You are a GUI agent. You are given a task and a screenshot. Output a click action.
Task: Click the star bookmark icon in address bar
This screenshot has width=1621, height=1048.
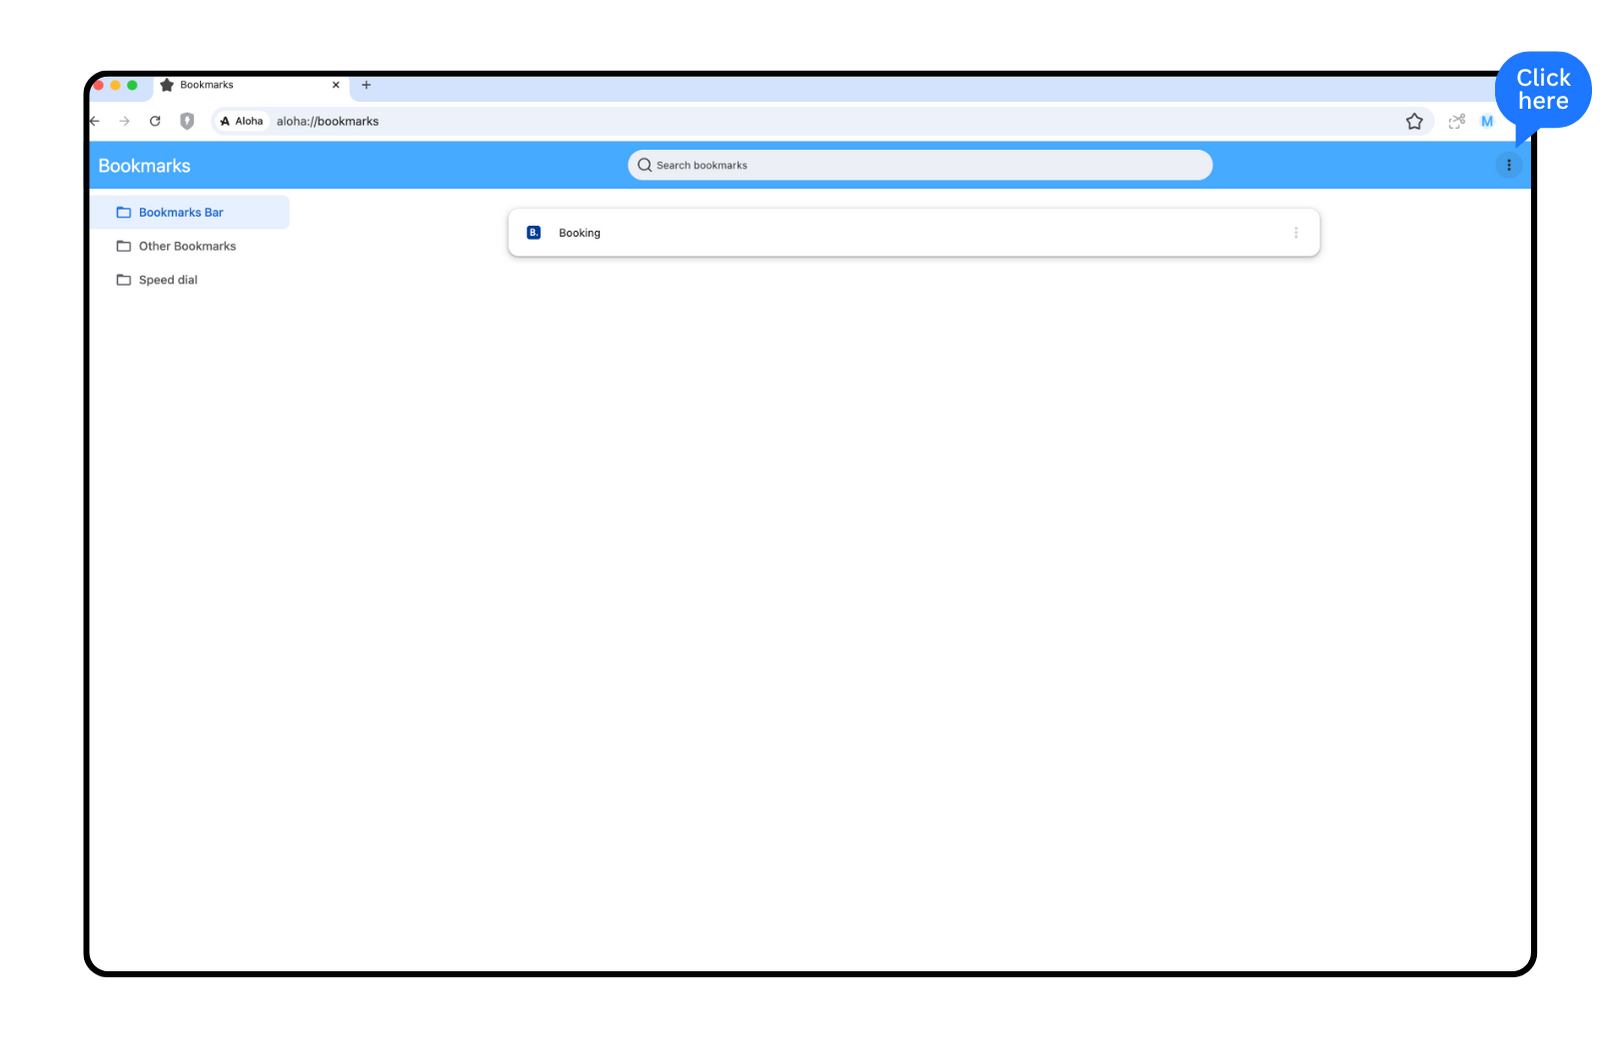click(x=1414, y=121)
